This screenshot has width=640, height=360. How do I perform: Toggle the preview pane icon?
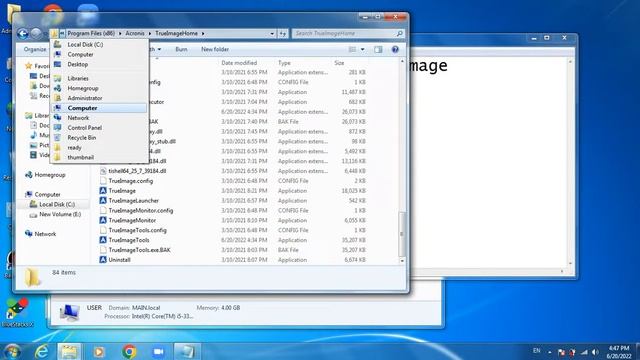point(378,49)
